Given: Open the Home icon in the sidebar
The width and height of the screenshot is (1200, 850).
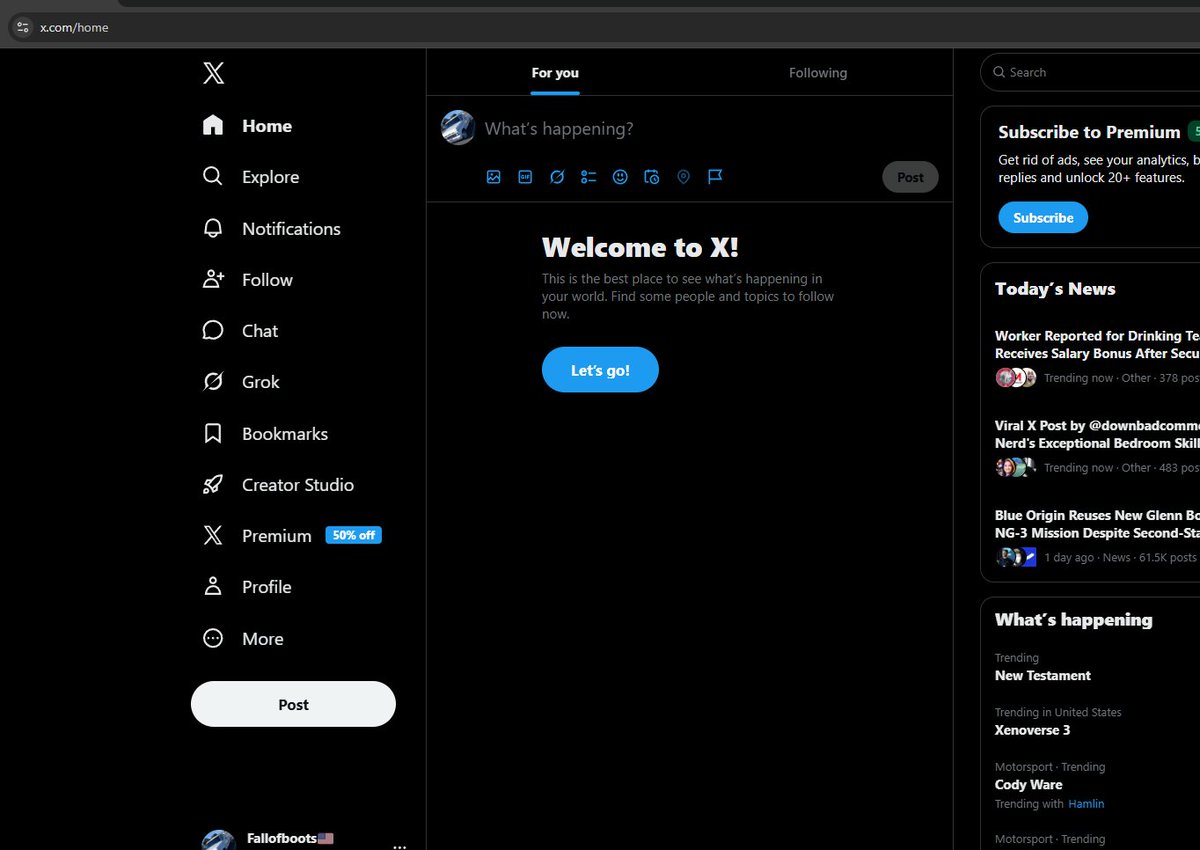Looking at the screenshot, I should (x=213, y=125).
